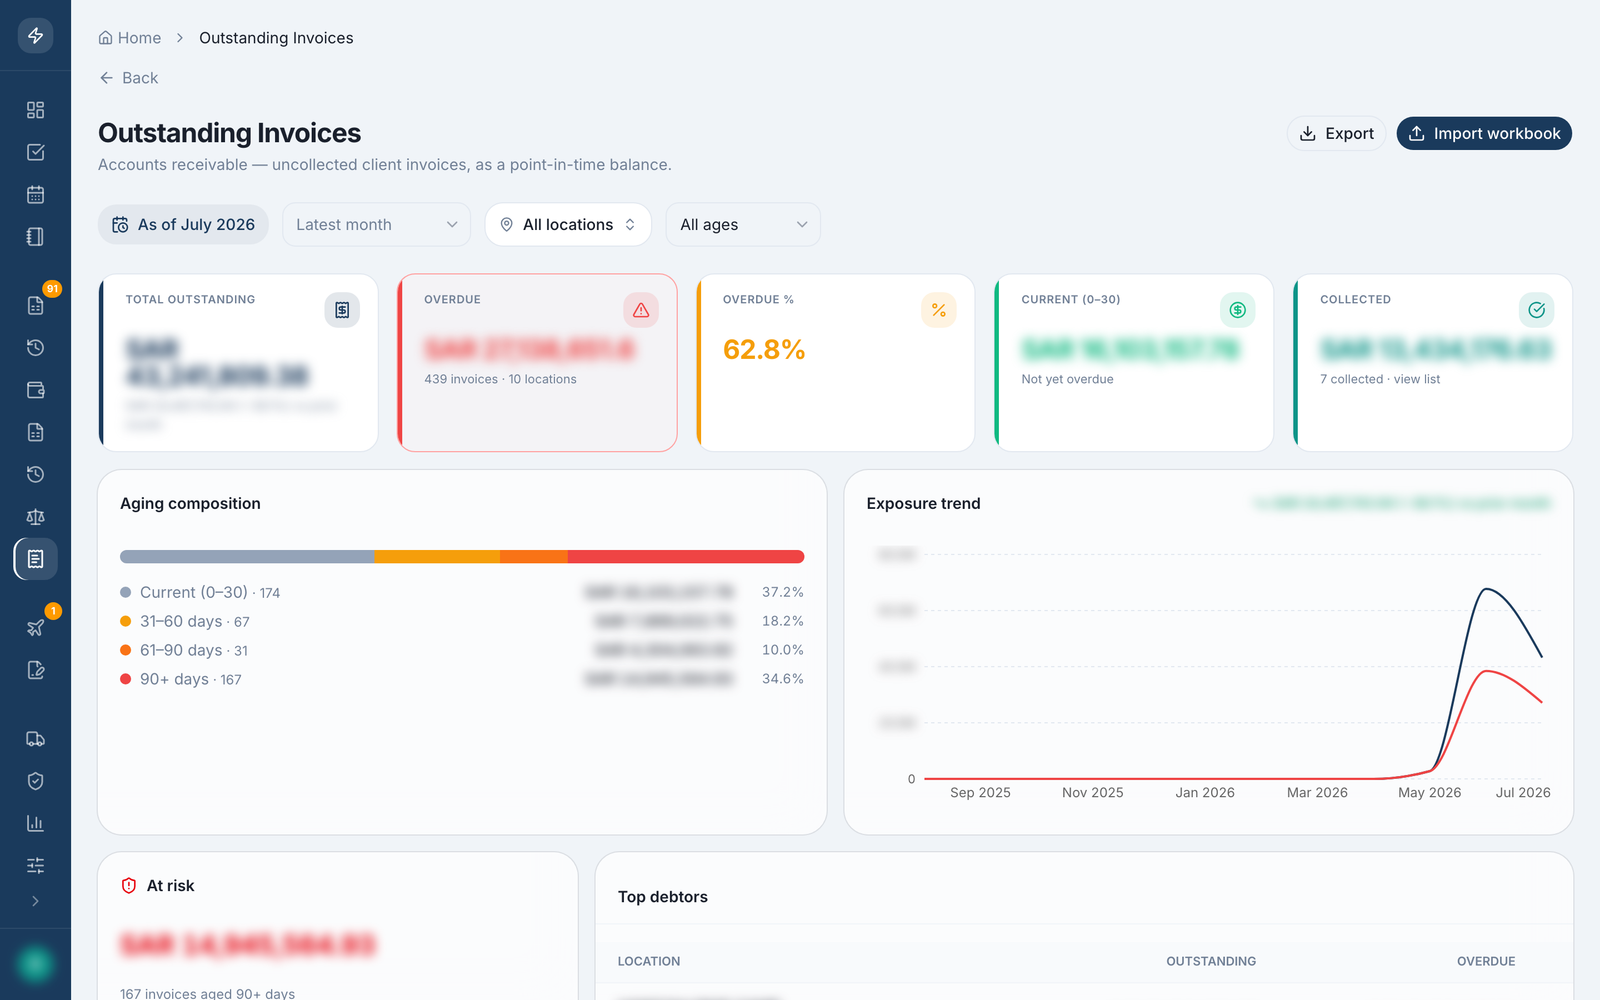Click the Outstanding Invoices breadcrumb item

click(x=276, y=38)
